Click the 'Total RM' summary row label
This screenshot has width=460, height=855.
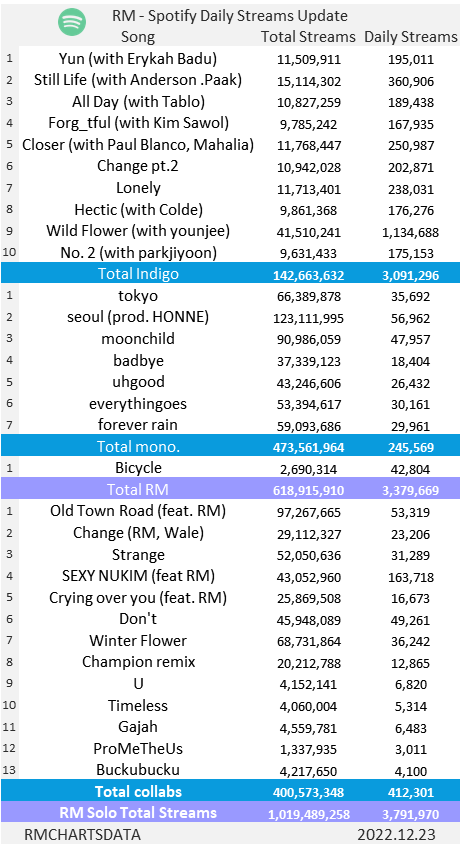tap(138, 489)
